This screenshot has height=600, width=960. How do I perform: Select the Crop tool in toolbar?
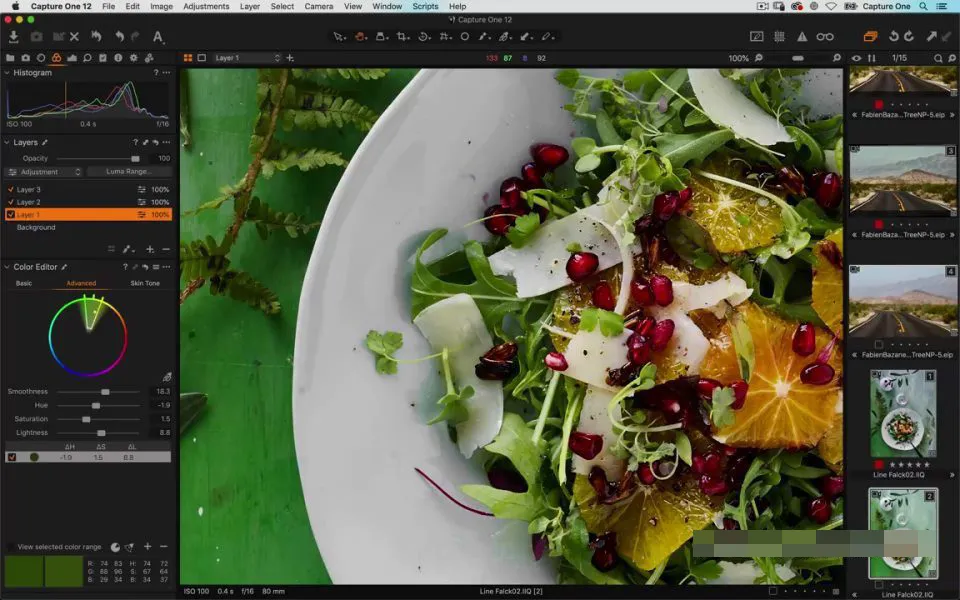[402, 37]
